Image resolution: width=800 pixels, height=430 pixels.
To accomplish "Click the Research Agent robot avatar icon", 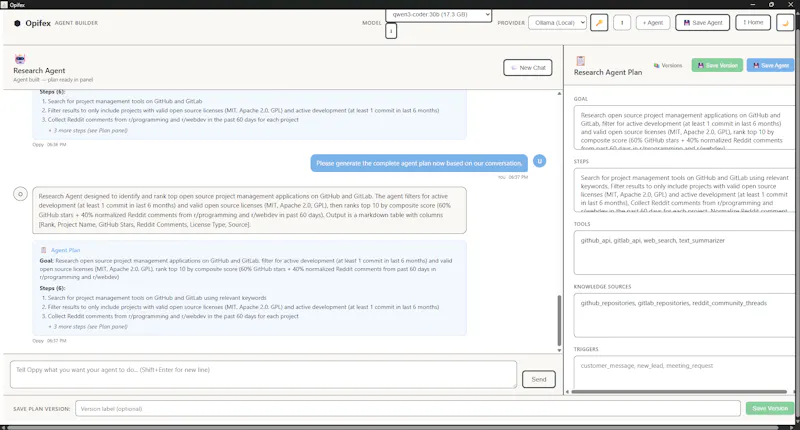I will [x=20, y=59].
